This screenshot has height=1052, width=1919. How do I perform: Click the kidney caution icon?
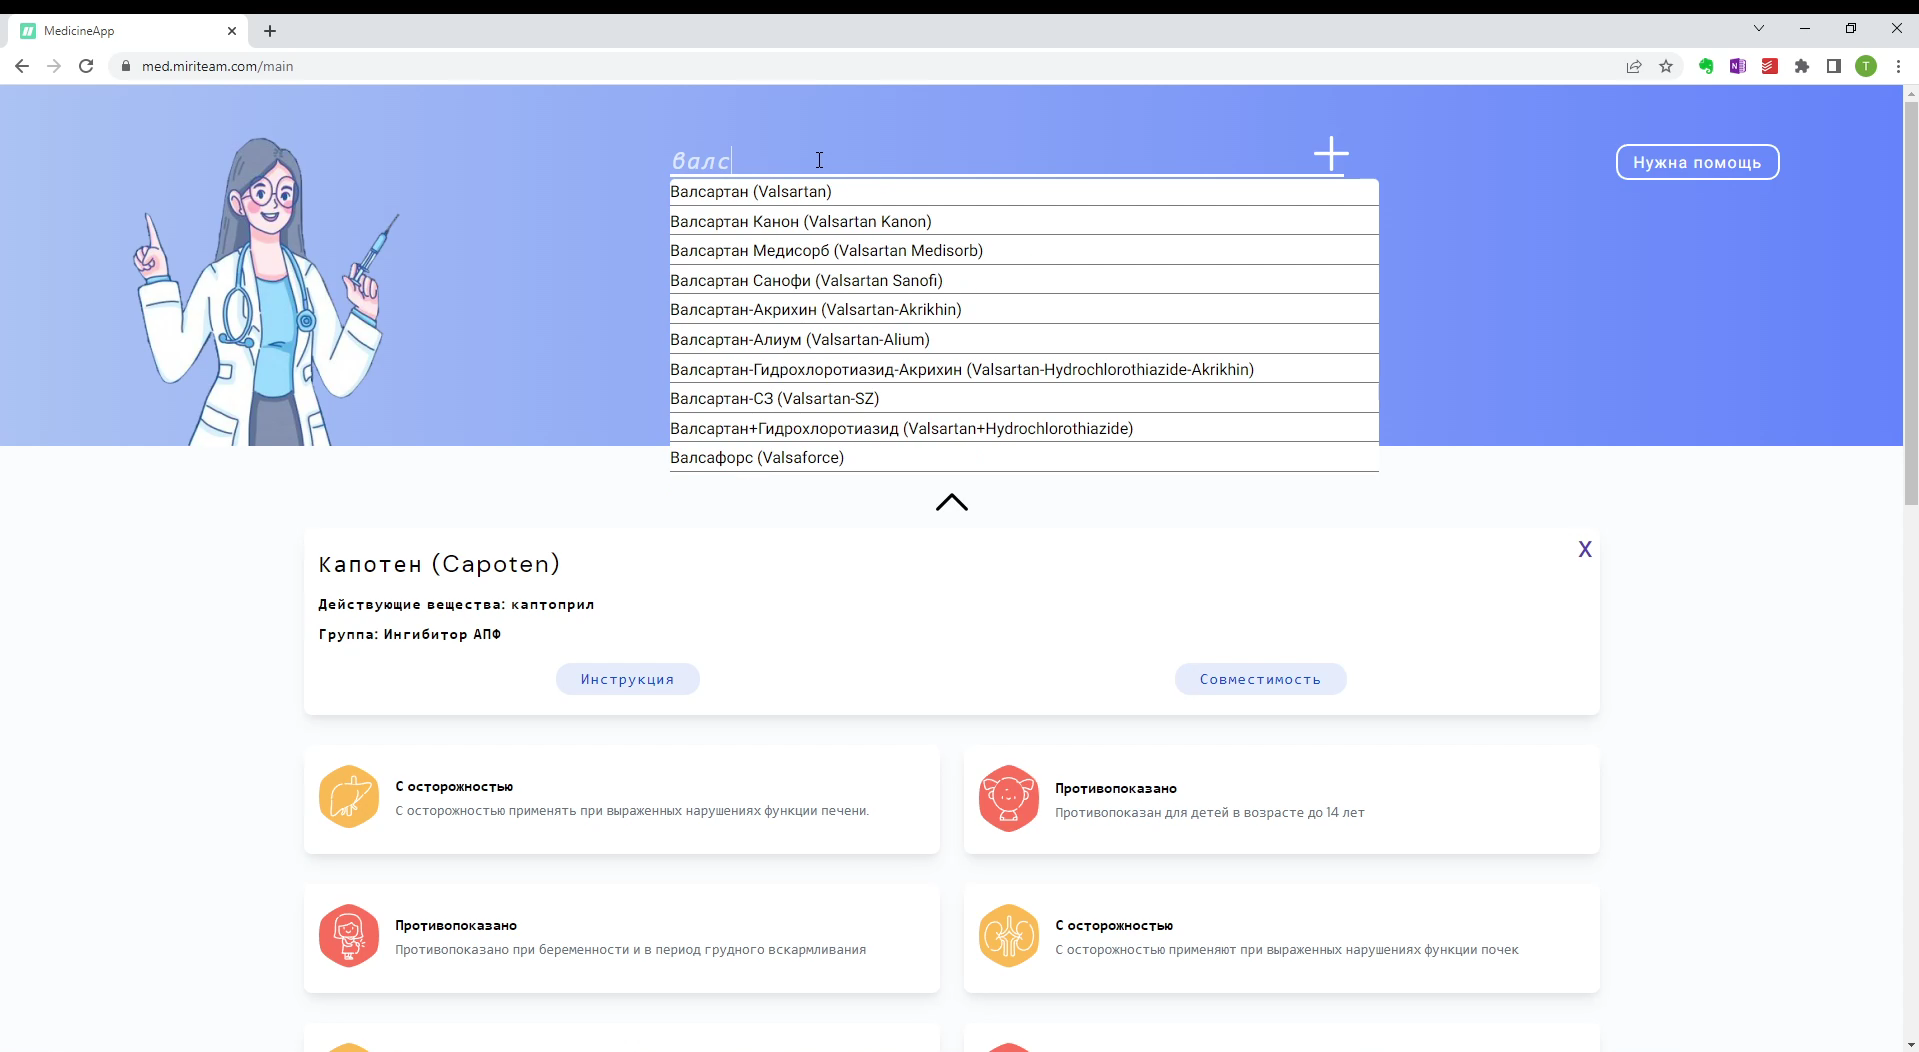[x=1008, y=936]
